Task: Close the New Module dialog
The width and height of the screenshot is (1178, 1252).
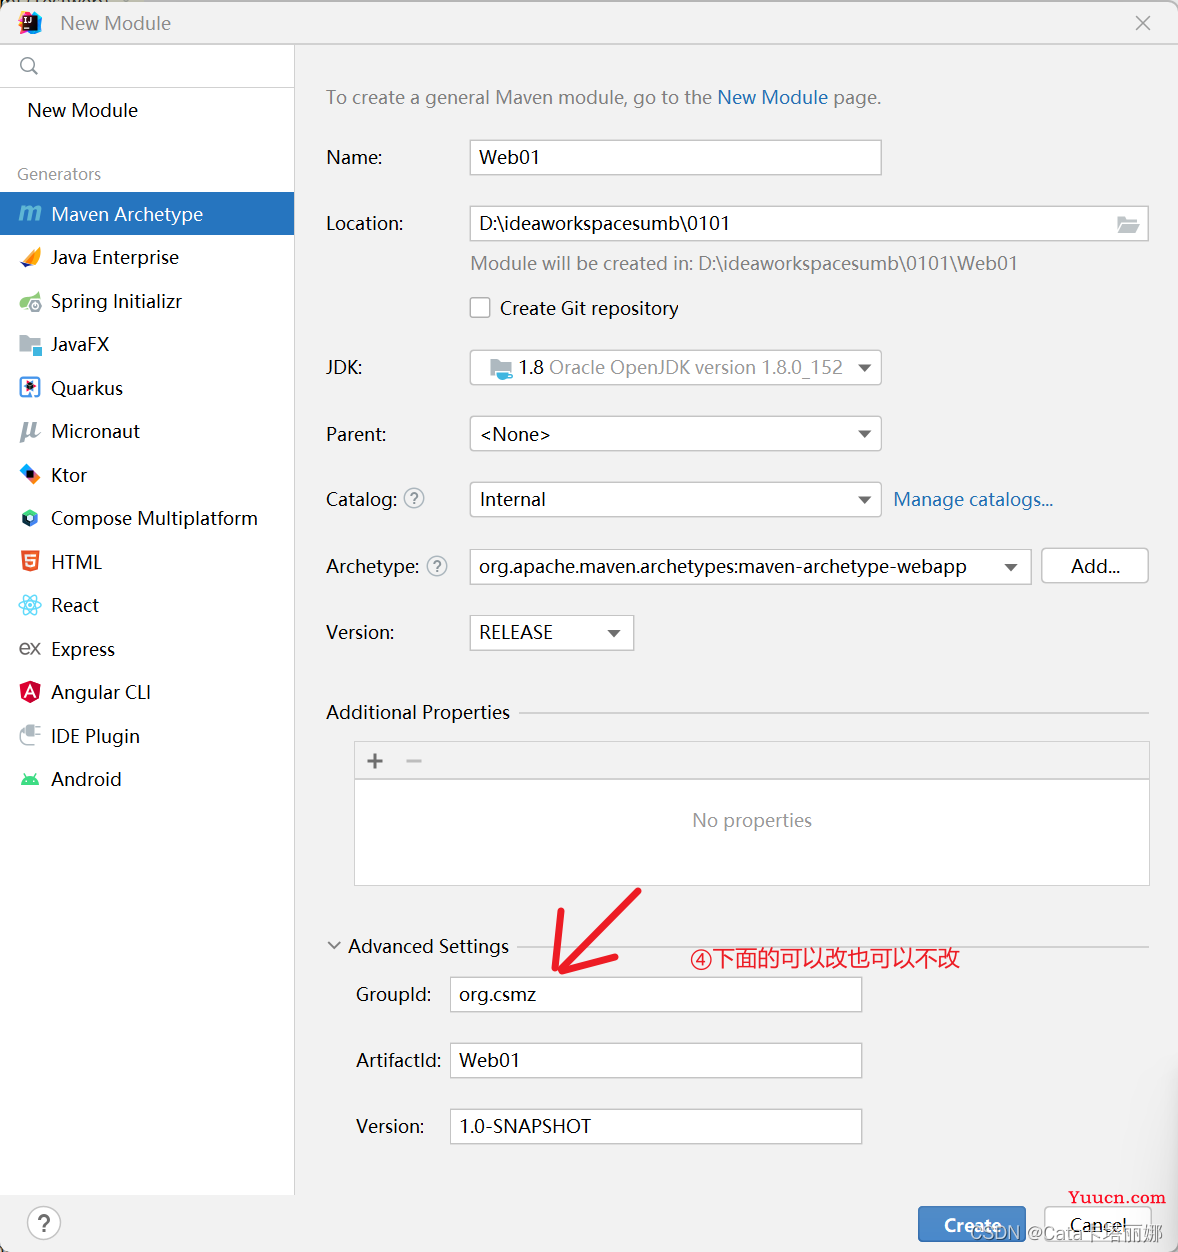Action: [x=1143, y=23]
